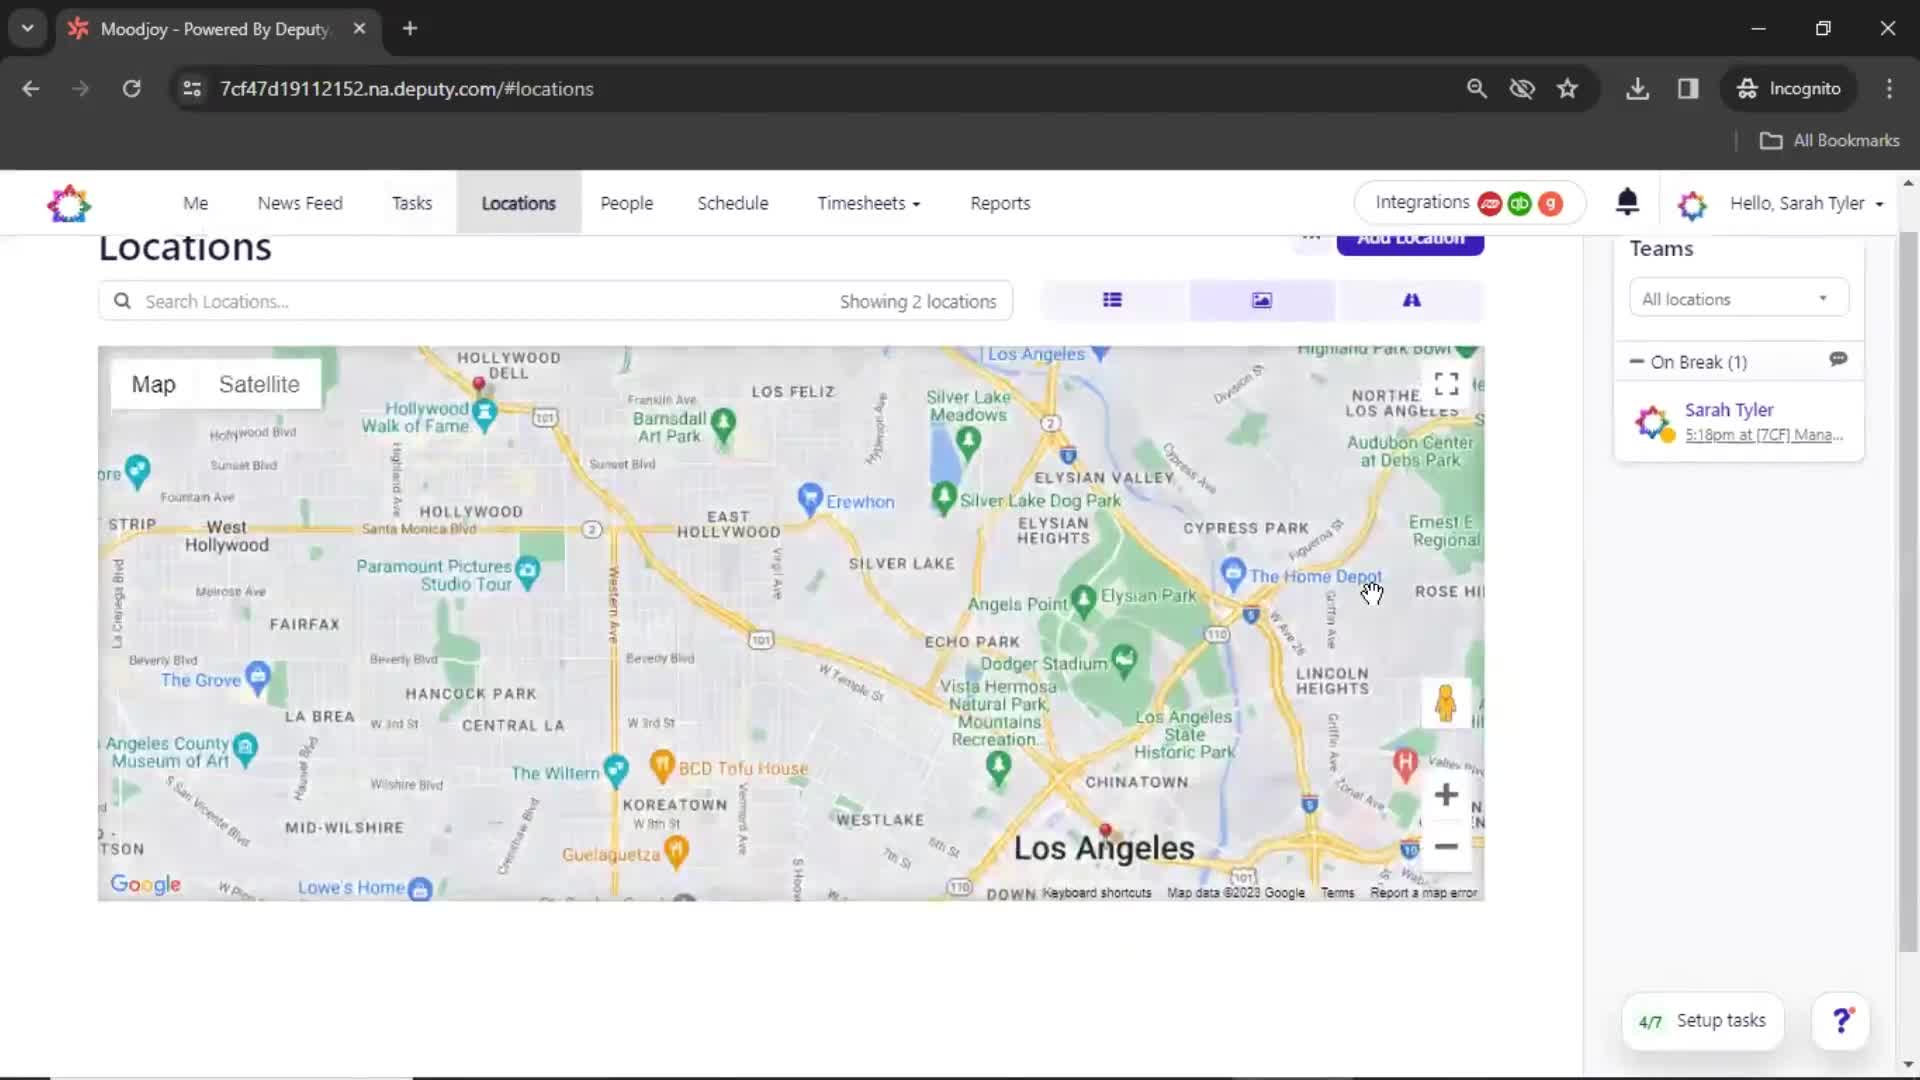Open the All locations dropdown

pos(1738,299)
